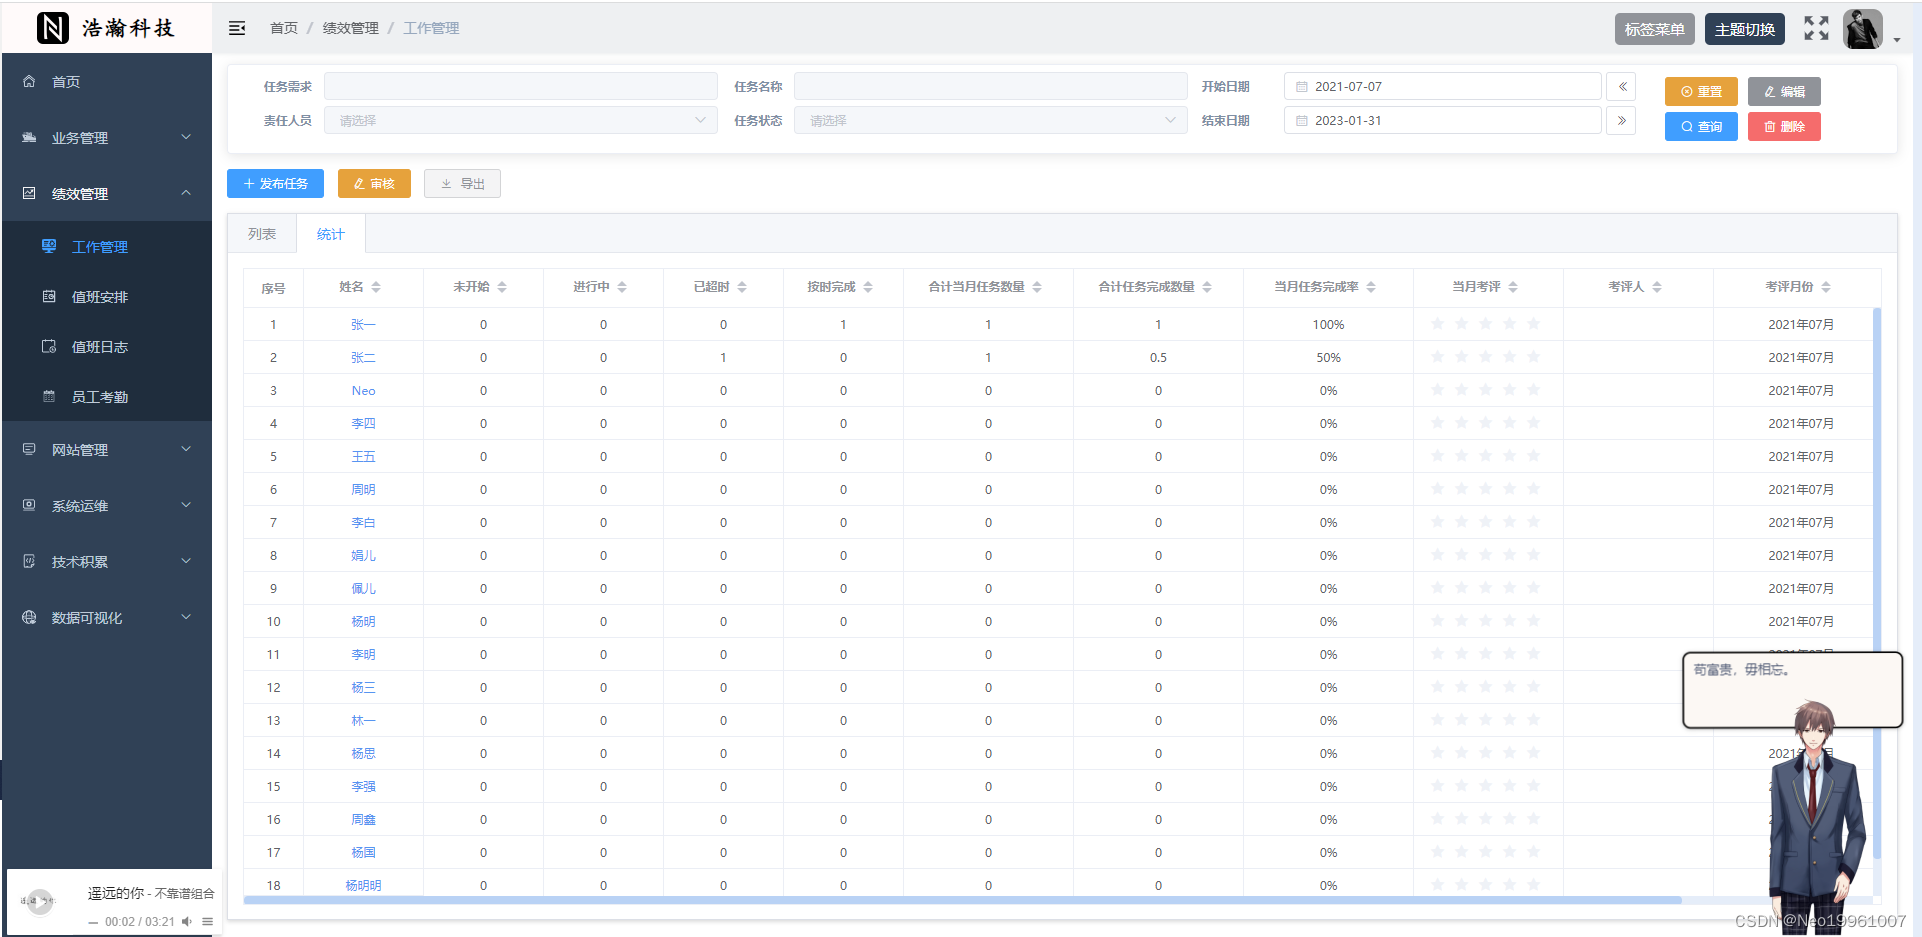
Task: Open the avatar dropdown caret
Action: [1898, 38]
